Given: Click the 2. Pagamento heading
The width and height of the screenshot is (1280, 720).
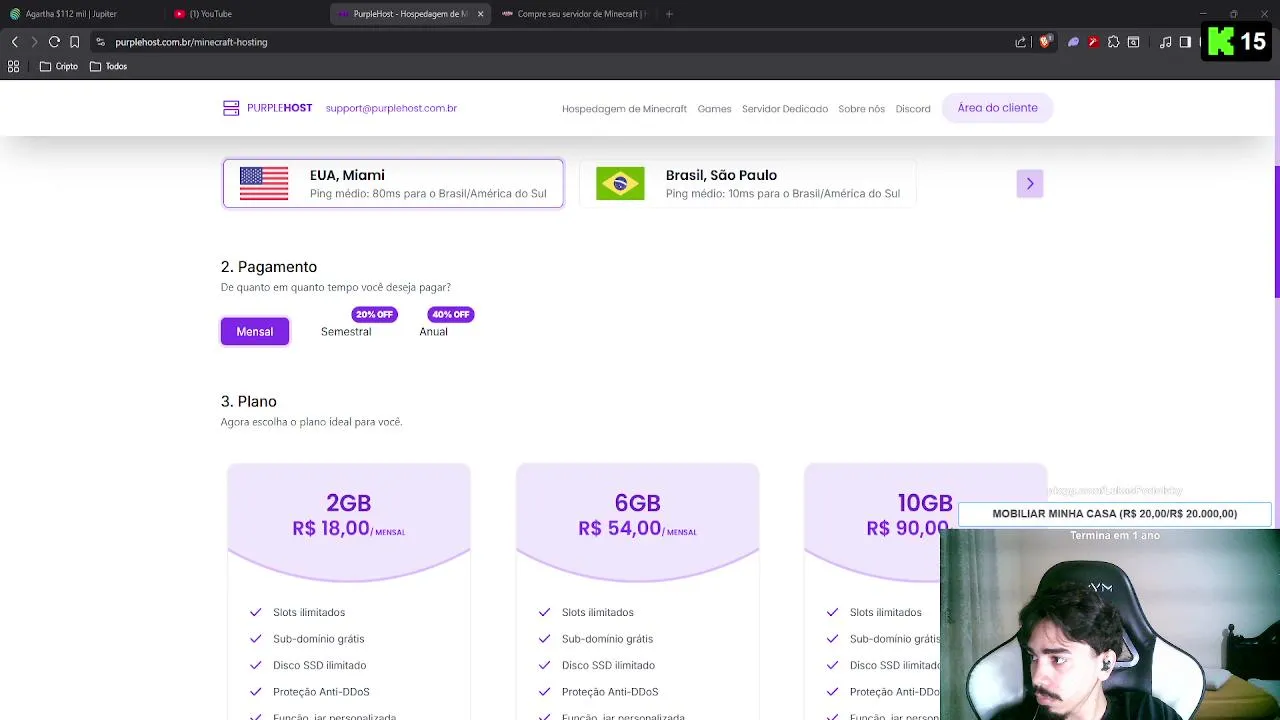Looking at the screenshot, I should [x=269, y=267].
